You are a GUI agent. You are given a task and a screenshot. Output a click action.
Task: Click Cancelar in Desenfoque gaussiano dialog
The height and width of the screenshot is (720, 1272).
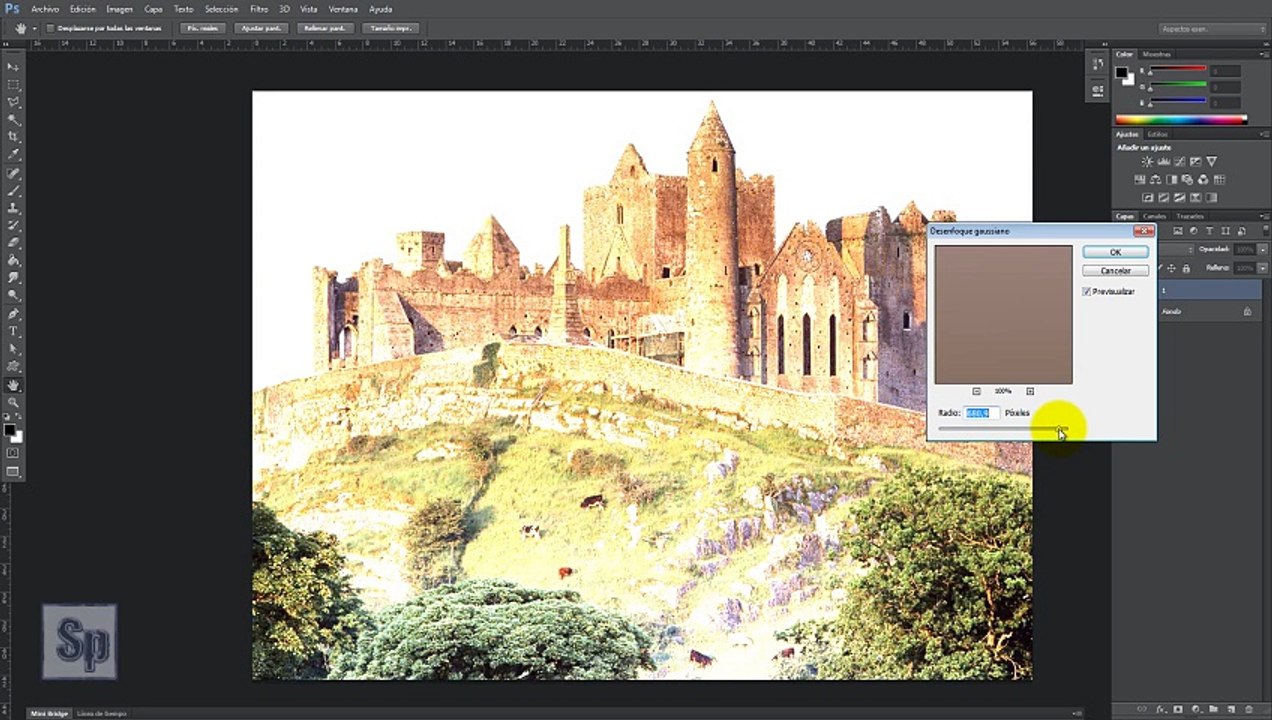(1115, 271)
